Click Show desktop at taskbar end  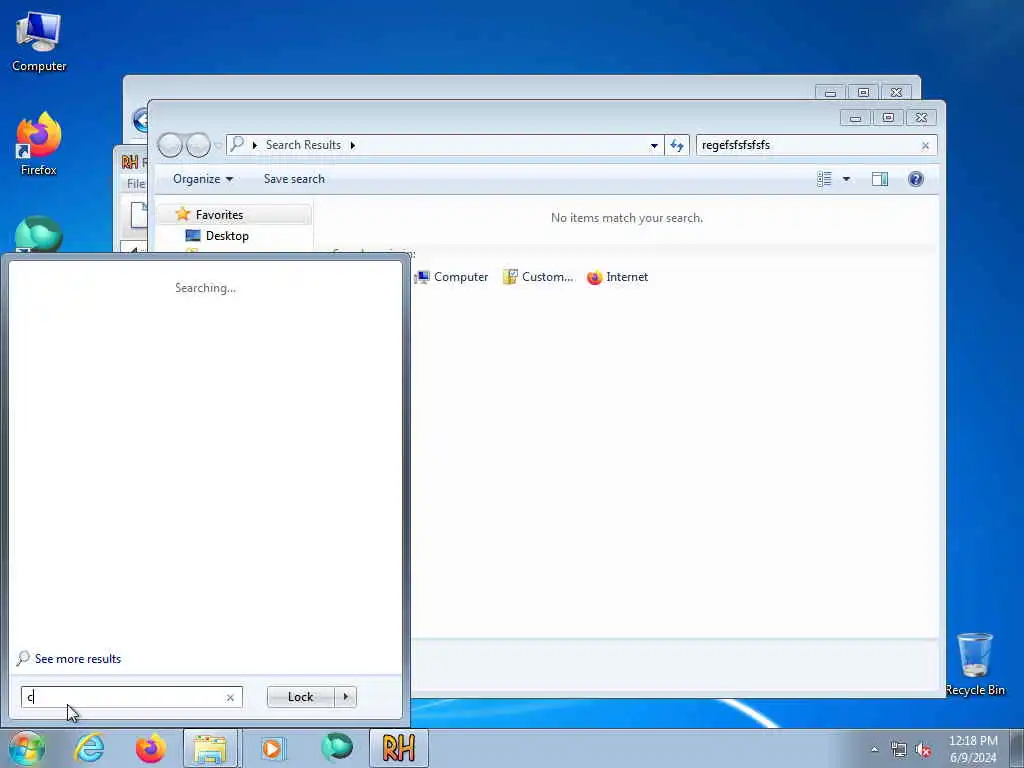tap(1017, 748)
